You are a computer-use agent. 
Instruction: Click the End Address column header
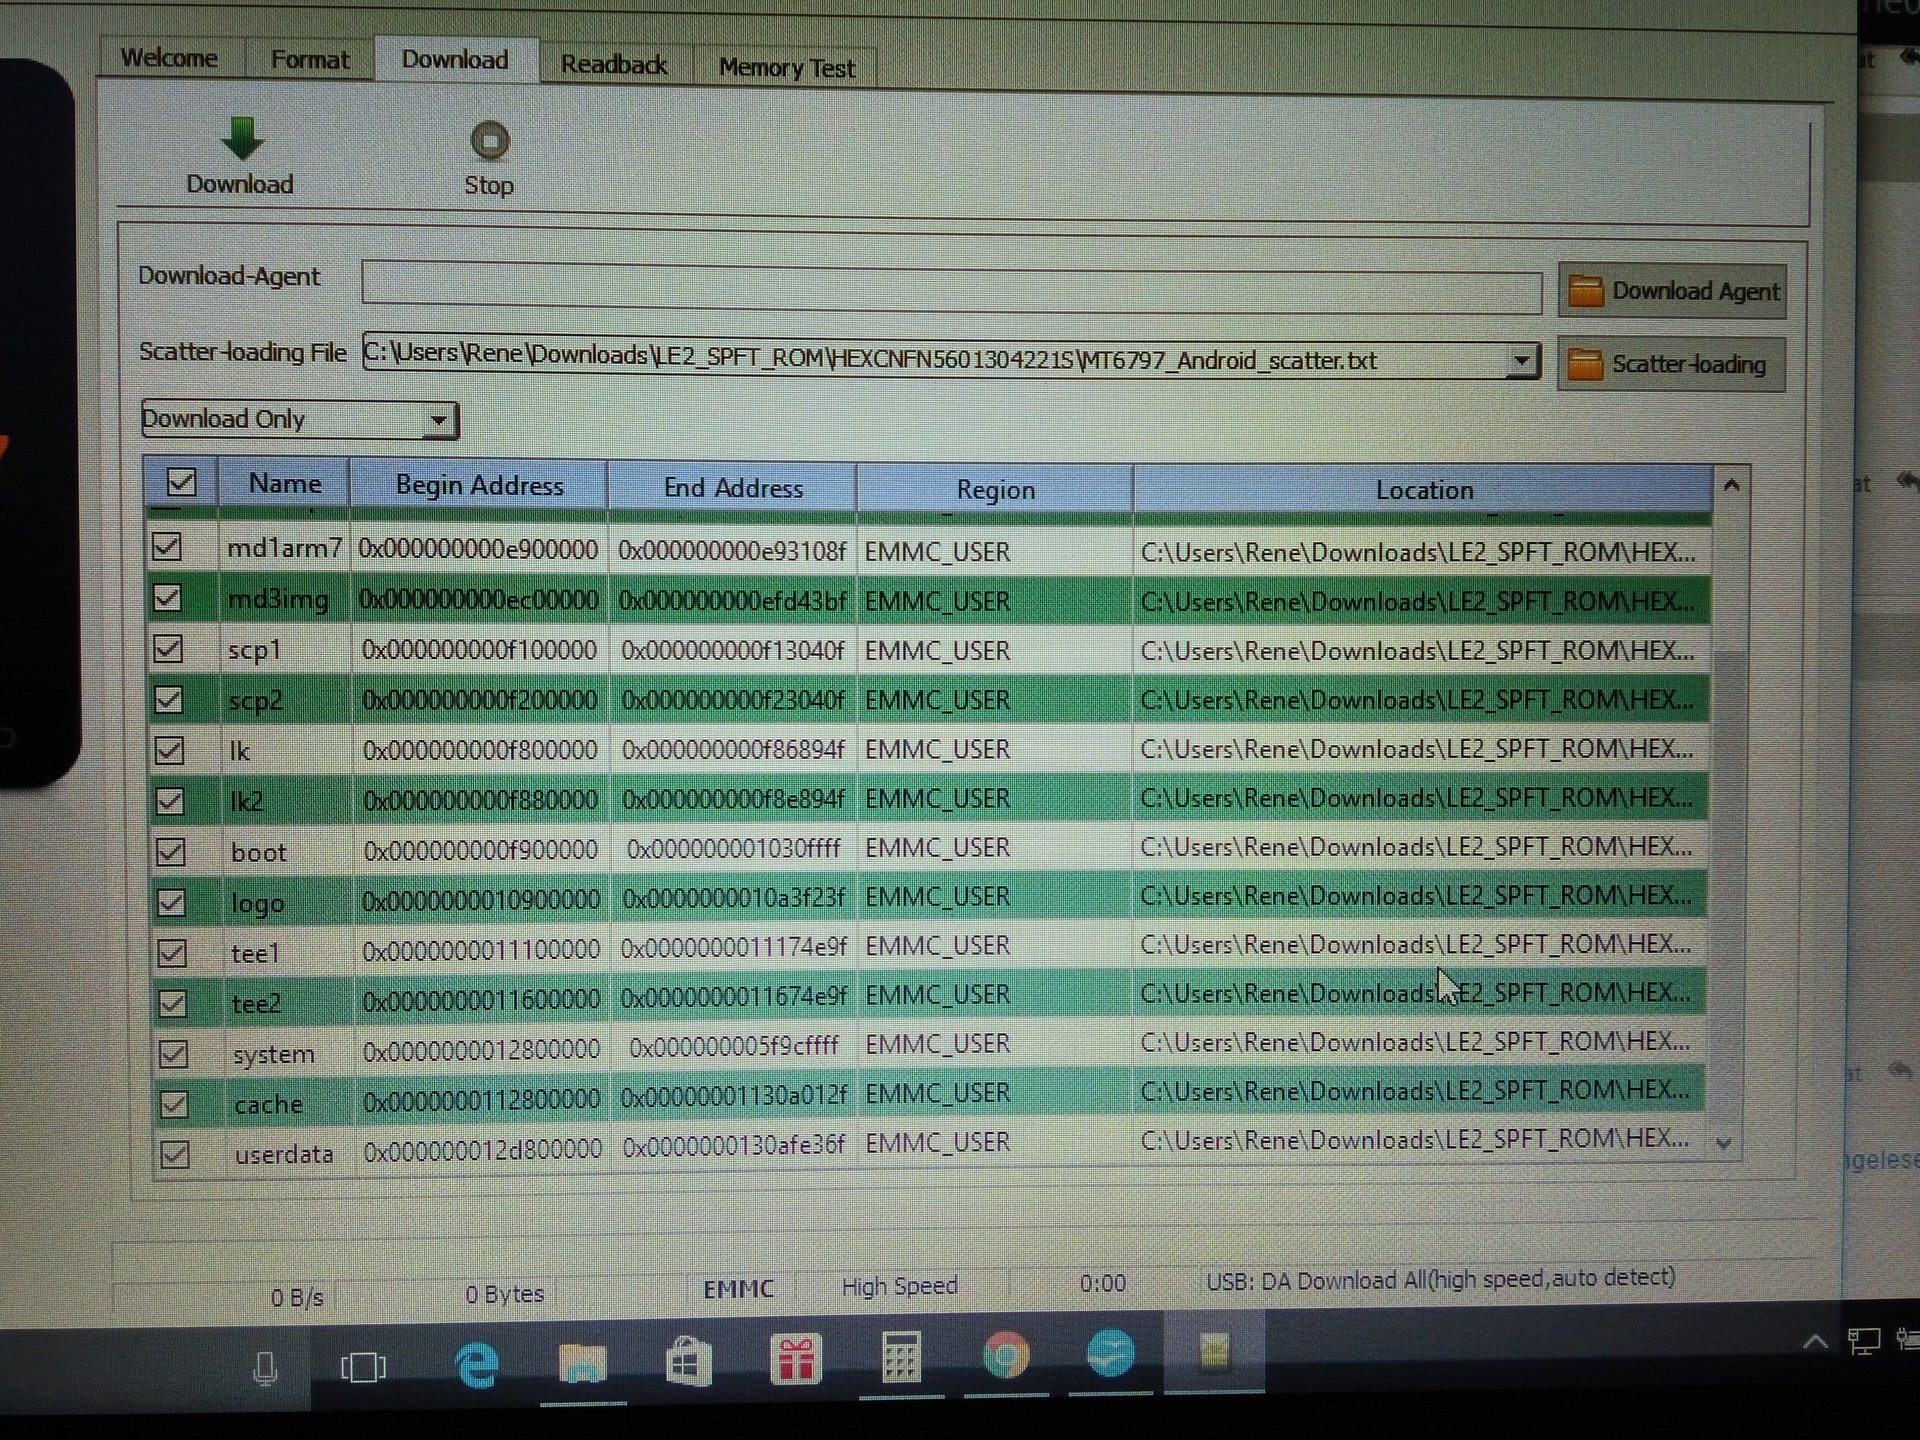click(733, 488)
